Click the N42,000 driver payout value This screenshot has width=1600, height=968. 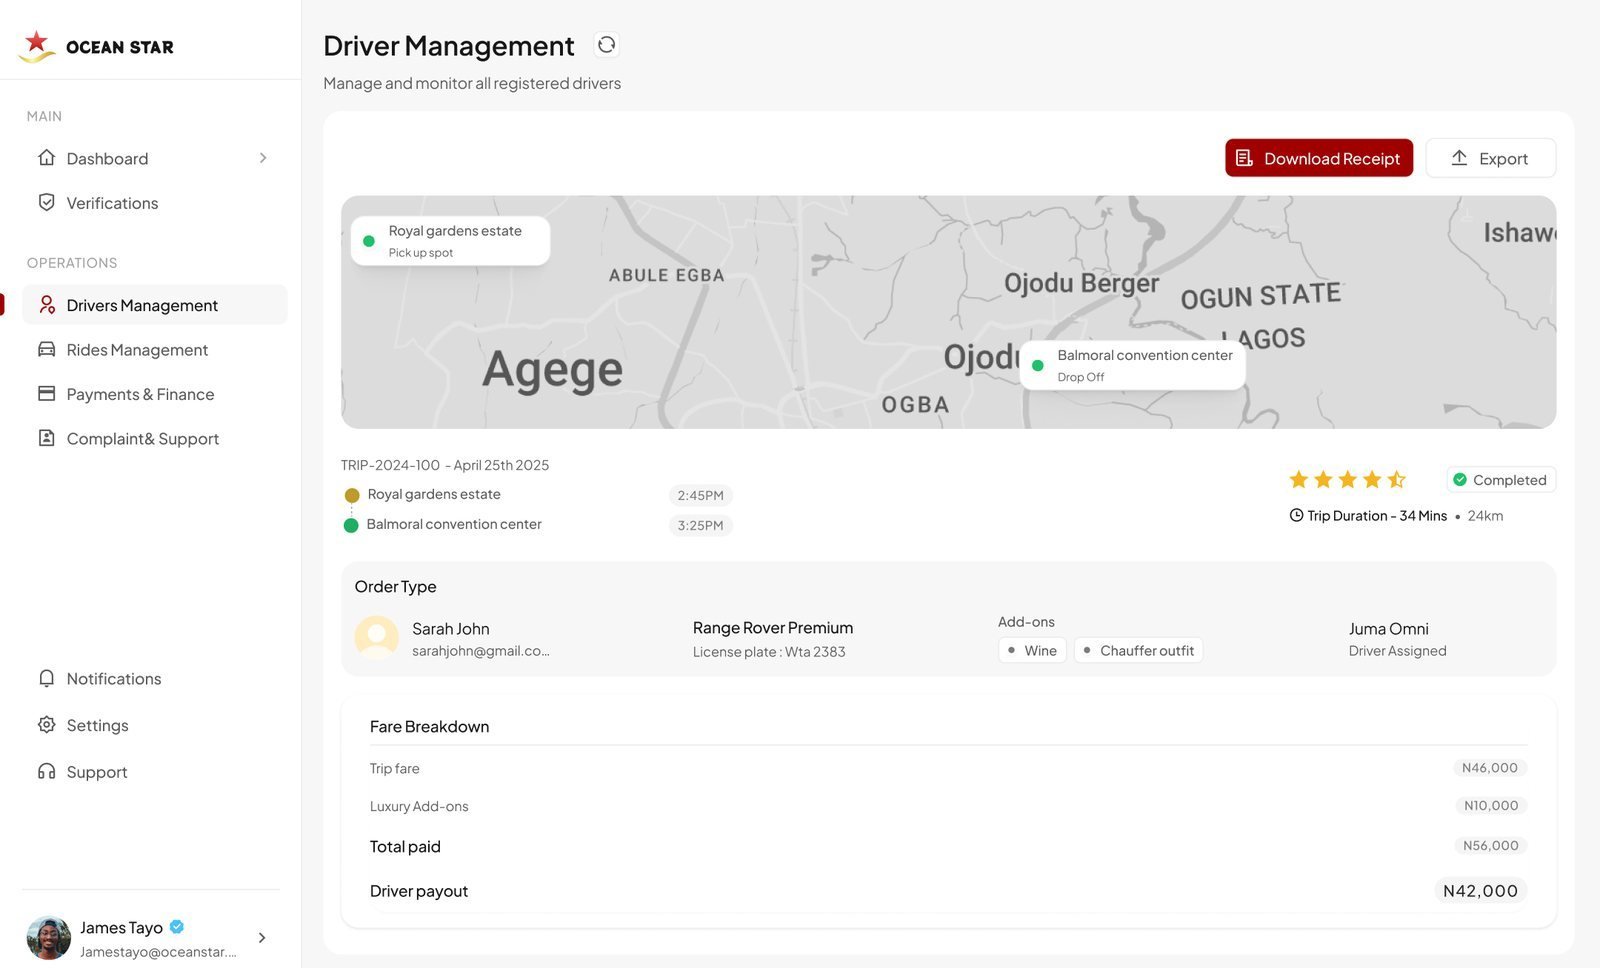coord(1481,891)
